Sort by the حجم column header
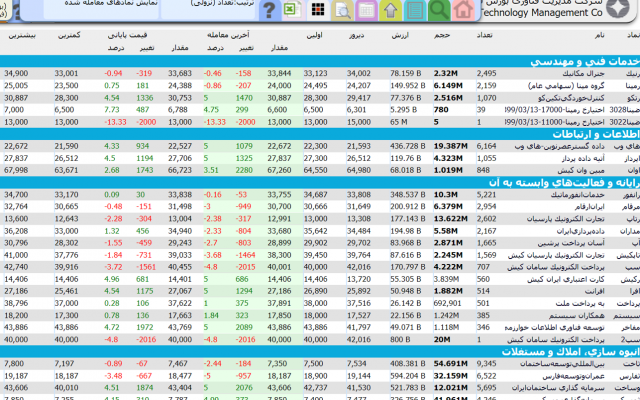640x400 pixels. click(442, 34)
